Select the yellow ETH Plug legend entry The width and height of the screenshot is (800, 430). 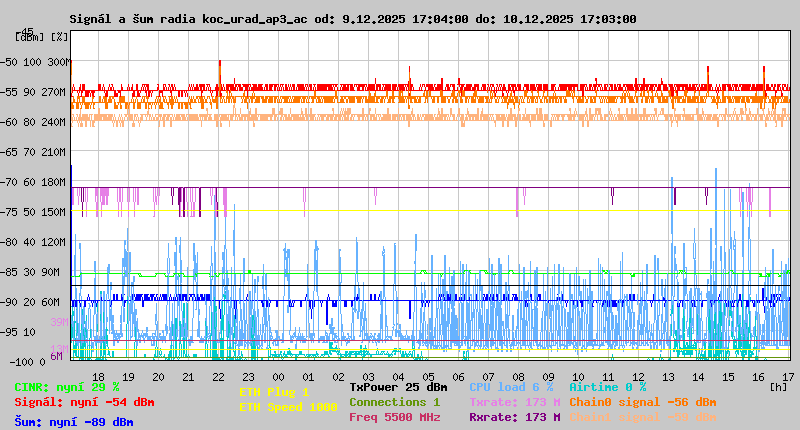pyautogui.click(x=274, y=393)
